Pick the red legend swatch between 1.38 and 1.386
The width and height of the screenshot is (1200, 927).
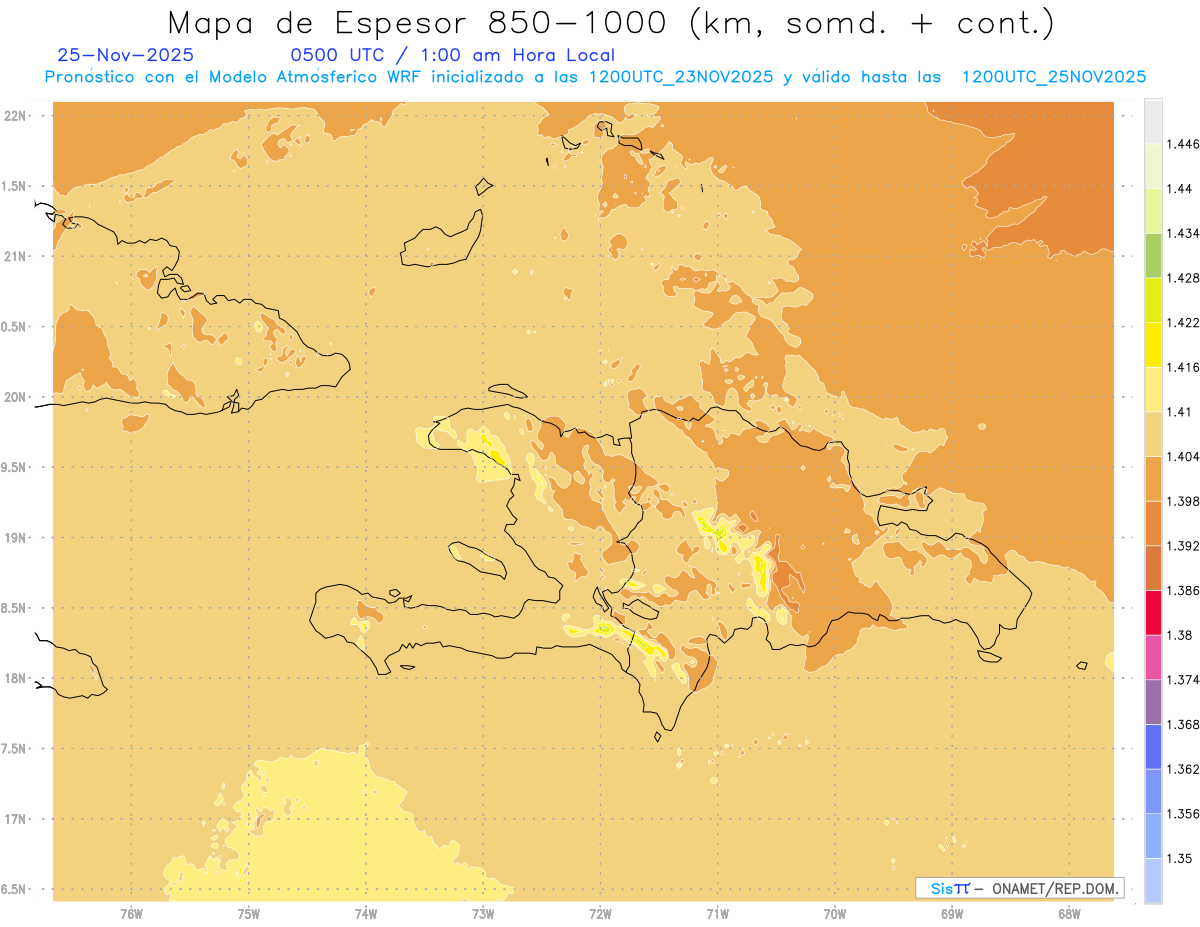(x=1153, y=612)
